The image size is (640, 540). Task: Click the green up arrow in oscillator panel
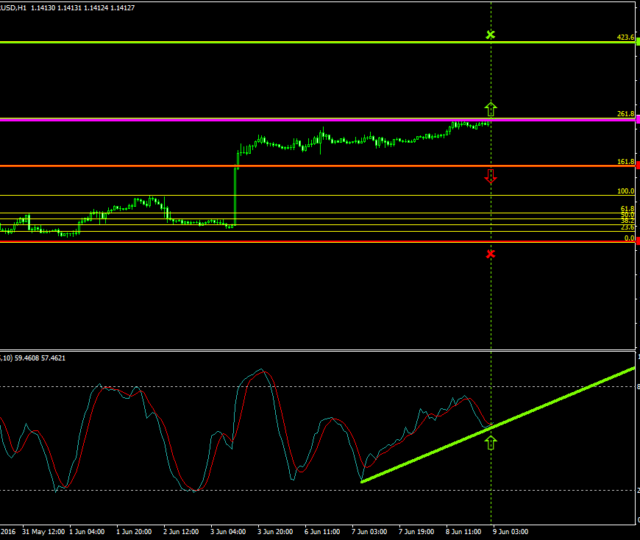coord(490,441)
